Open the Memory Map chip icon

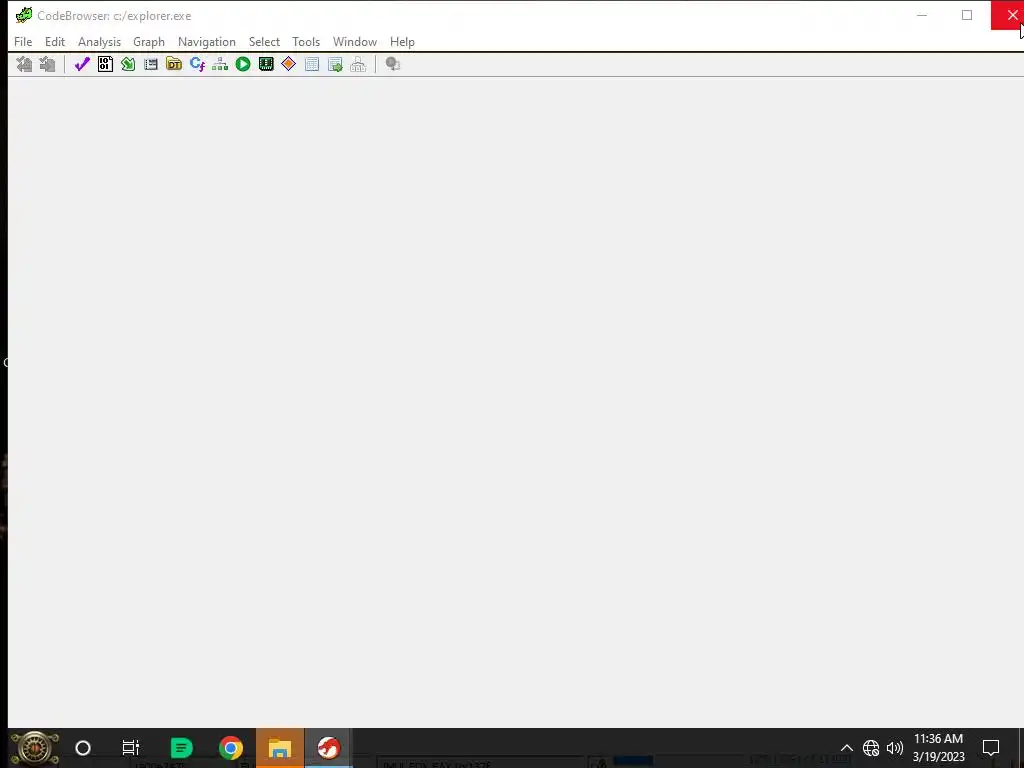tap(266, 64)
